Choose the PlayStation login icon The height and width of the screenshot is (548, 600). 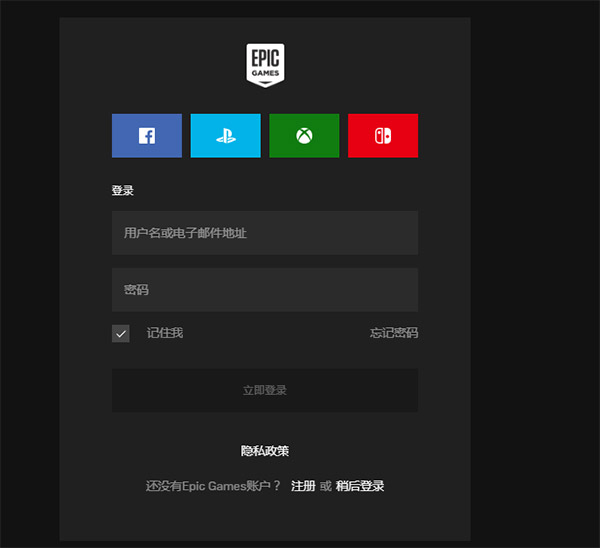click(225, 136)
